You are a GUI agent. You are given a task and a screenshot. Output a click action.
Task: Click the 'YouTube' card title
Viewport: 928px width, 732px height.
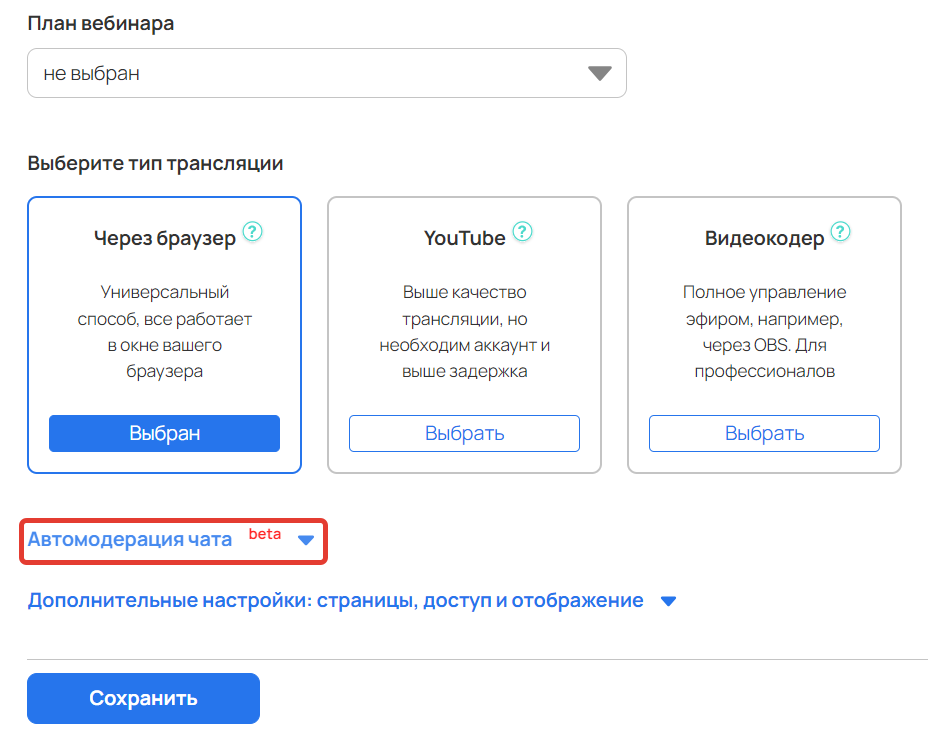[x=465, y=238]
